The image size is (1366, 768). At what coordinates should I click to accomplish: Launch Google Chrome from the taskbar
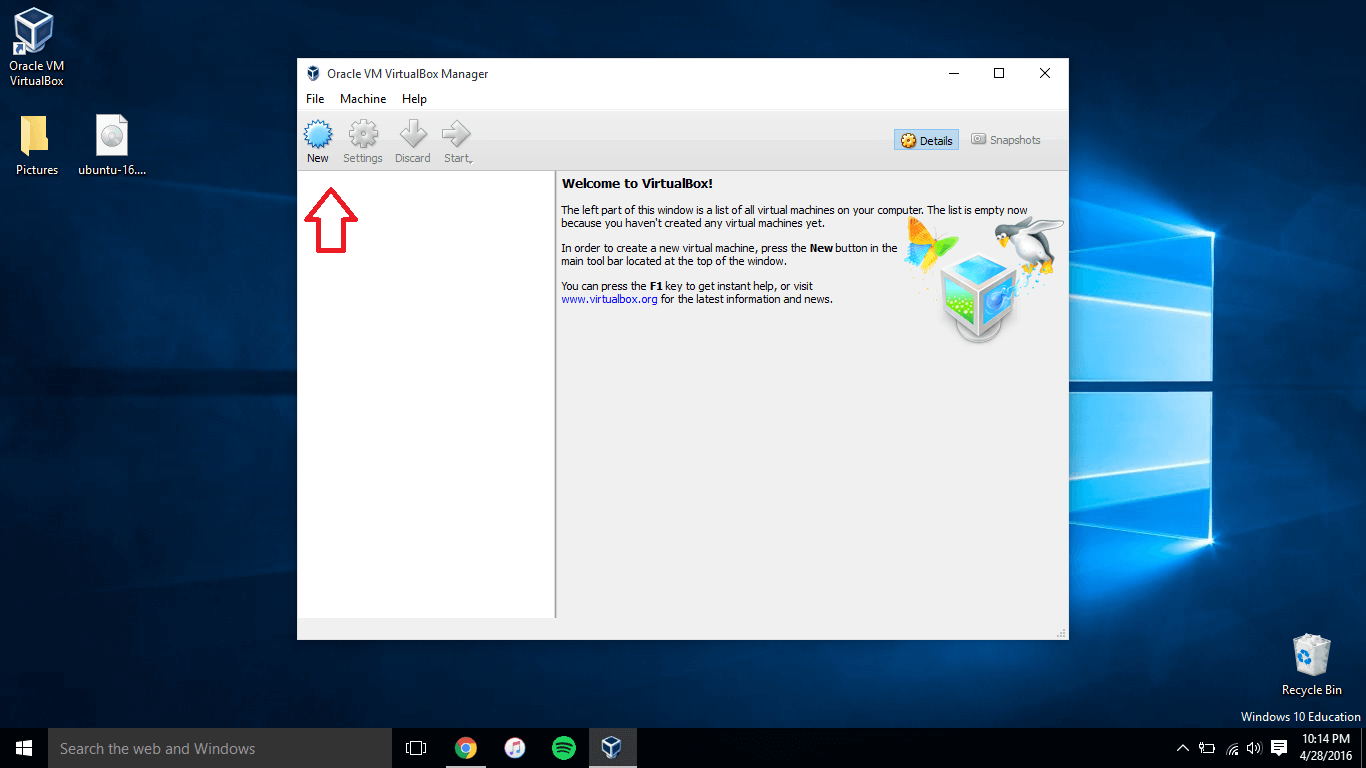pyautogui.click(x=465, y=747)
